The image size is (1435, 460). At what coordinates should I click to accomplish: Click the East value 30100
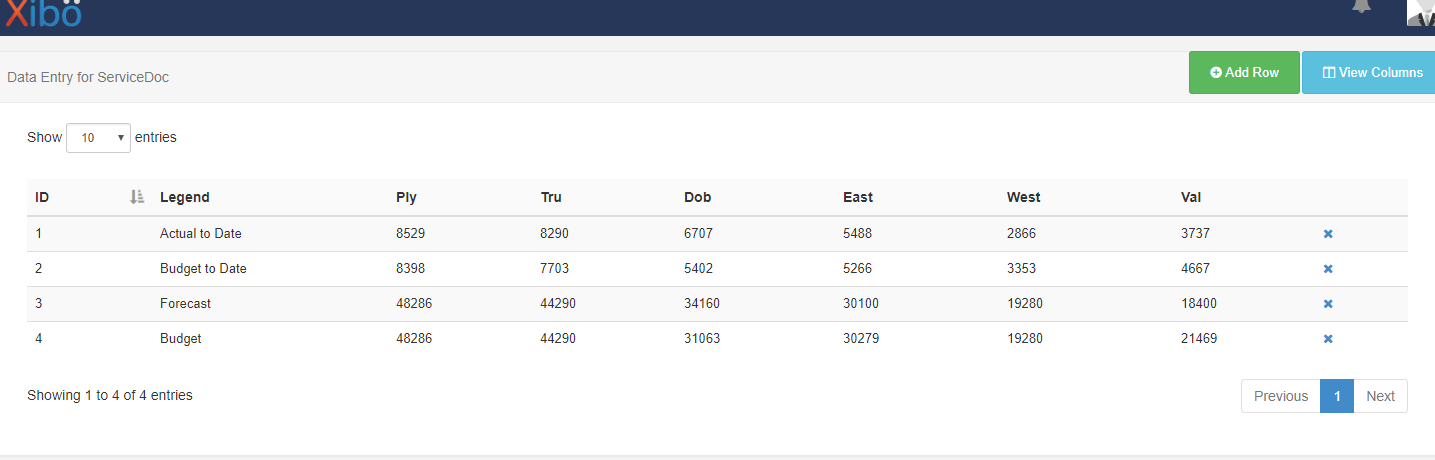click(861, 304)
